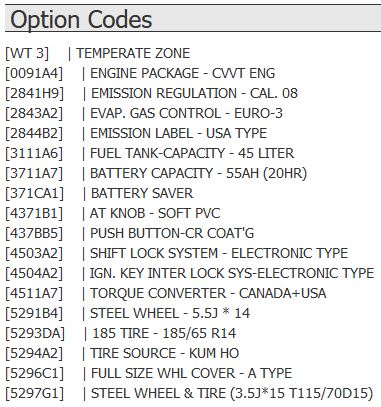Click the AT Knob - Soft PVC entry
Viewport: 381px width, 407px height.
113,213
